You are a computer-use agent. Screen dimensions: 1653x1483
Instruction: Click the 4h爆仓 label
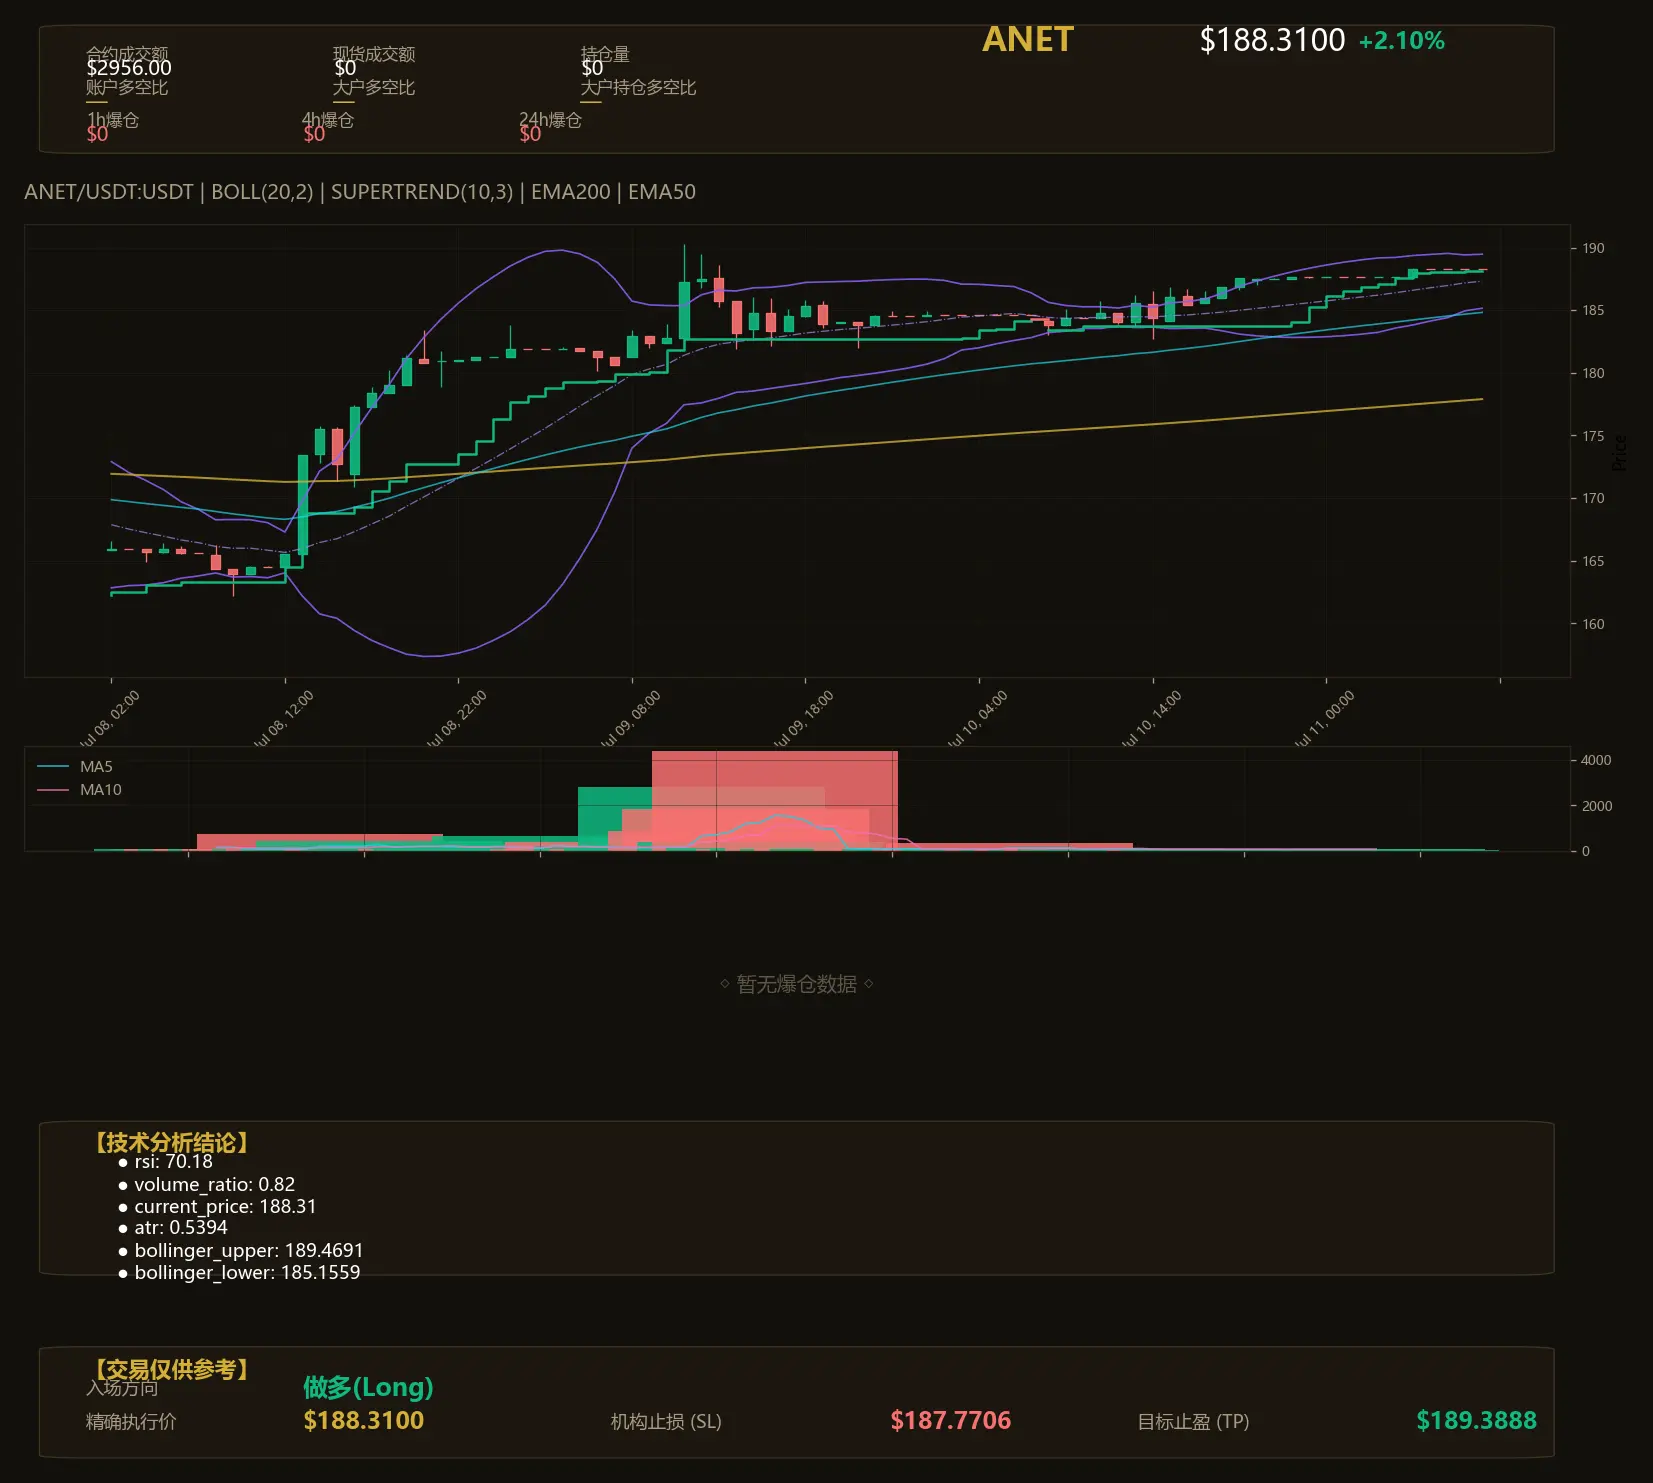tap(328, 120)
